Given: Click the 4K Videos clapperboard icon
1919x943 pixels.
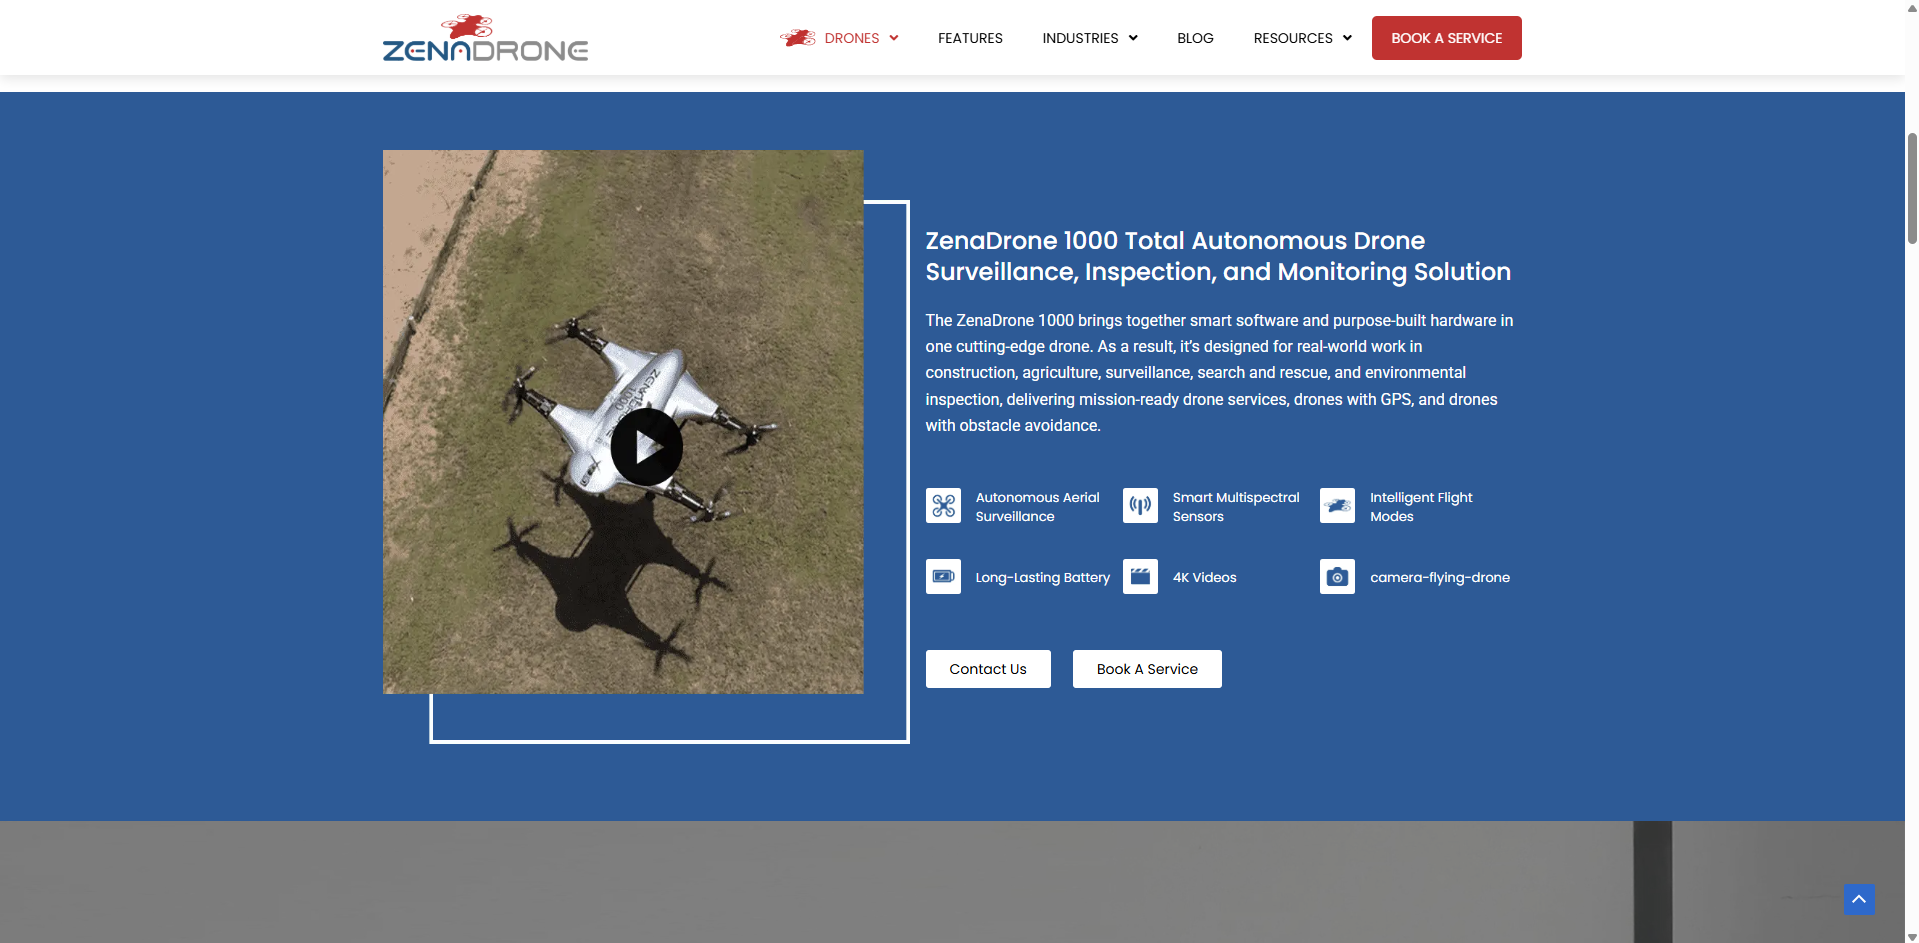Looking at the screenshot, I should (x=1140, y=577).
